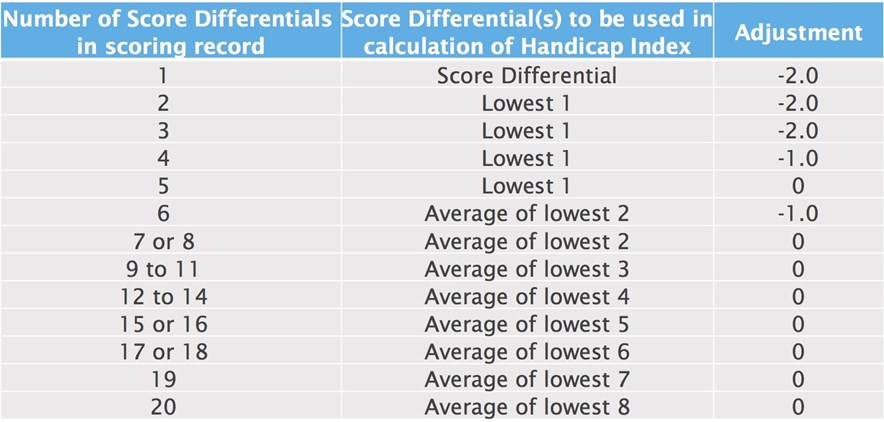Select the 'Average of lowest 3' cell
The width and height of the screenshot is (884, 422).
[x=527, y=270]
